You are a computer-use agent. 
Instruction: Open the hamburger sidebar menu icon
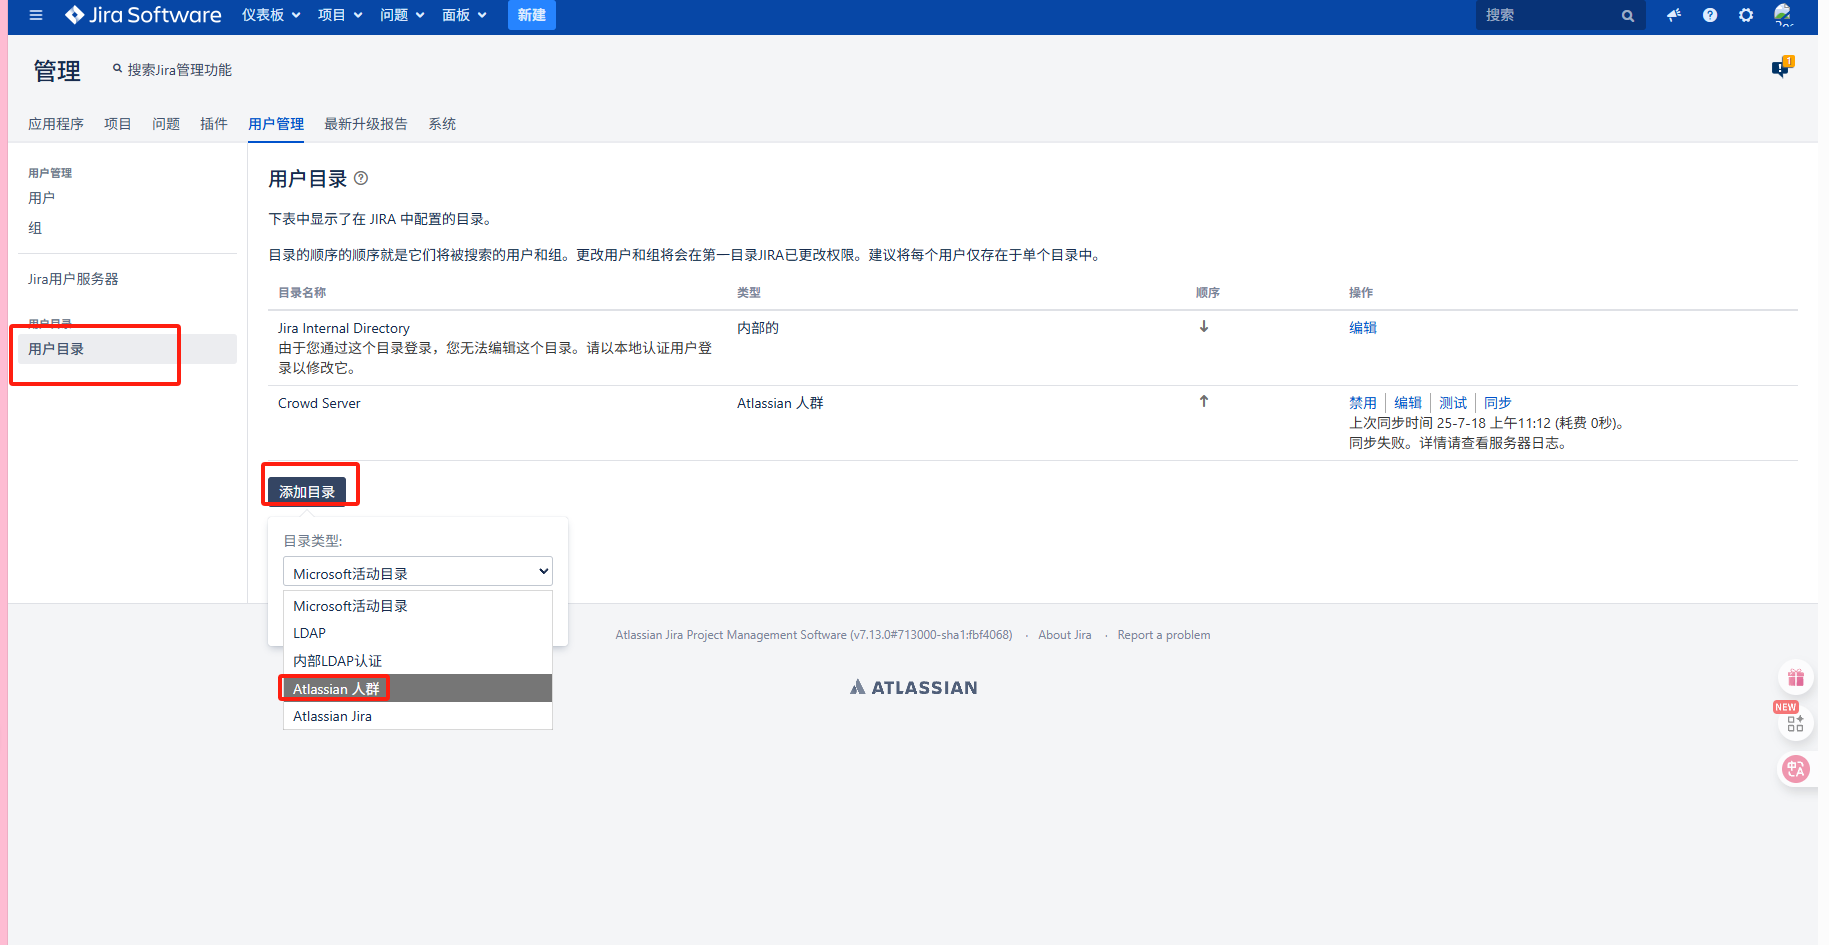tap(36, 15)
